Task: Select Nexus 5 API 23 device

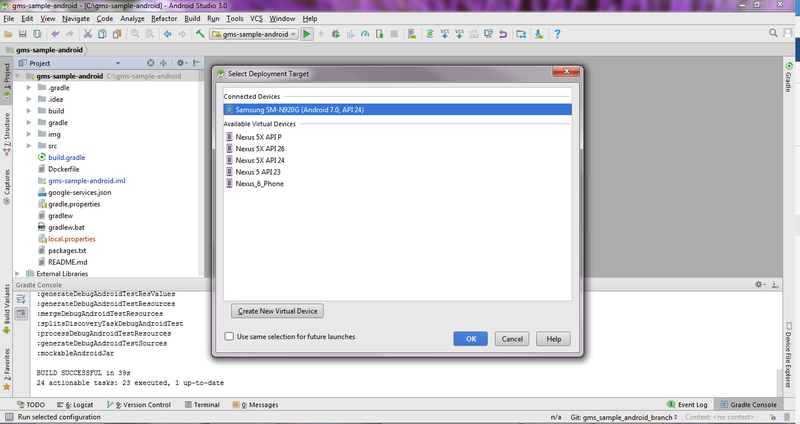Action: pos(253,172)
